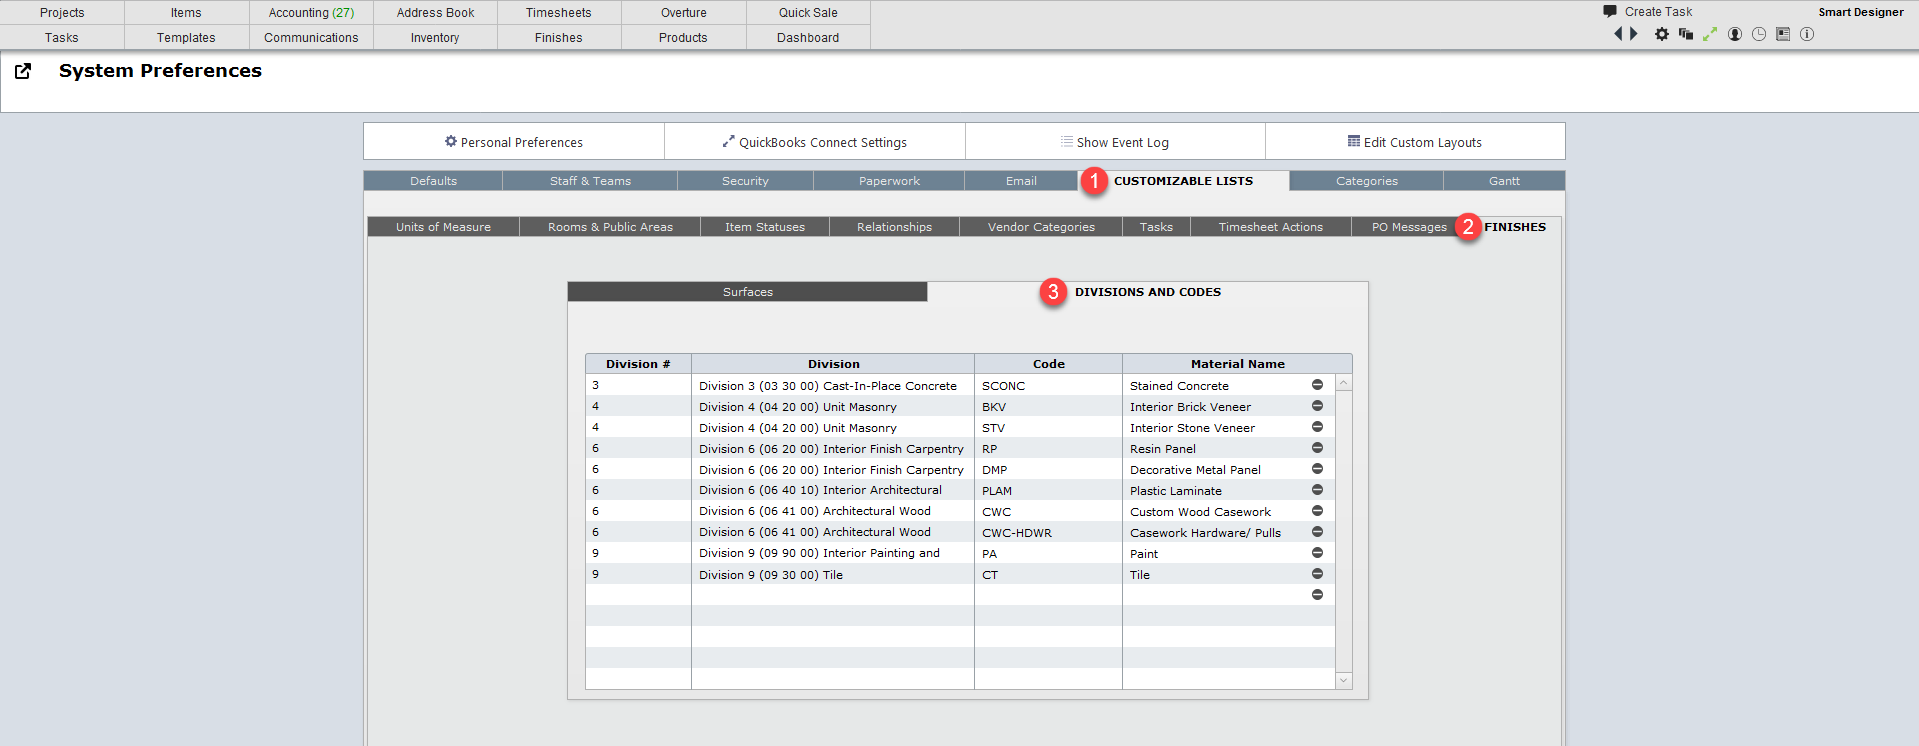This screenshot has width=1919, height=746.
Task: Switch to the Security tab
Action: [x=745, y=181]
